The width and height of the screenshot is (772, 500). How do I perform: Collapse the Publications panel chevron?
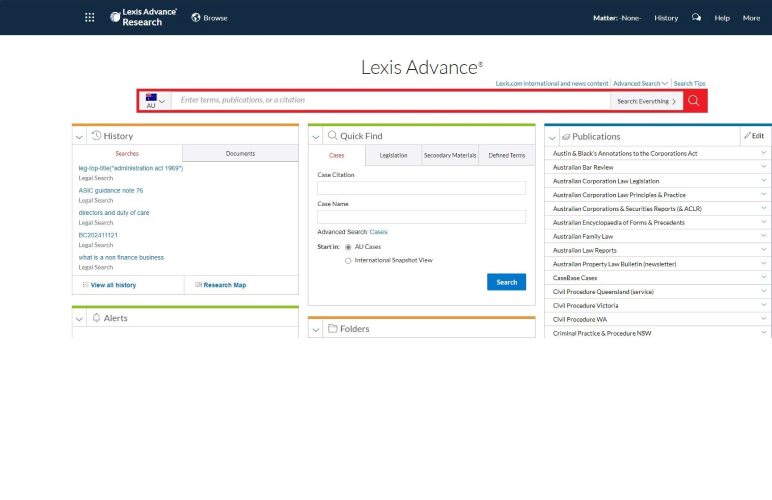click(x=552, y=138)
